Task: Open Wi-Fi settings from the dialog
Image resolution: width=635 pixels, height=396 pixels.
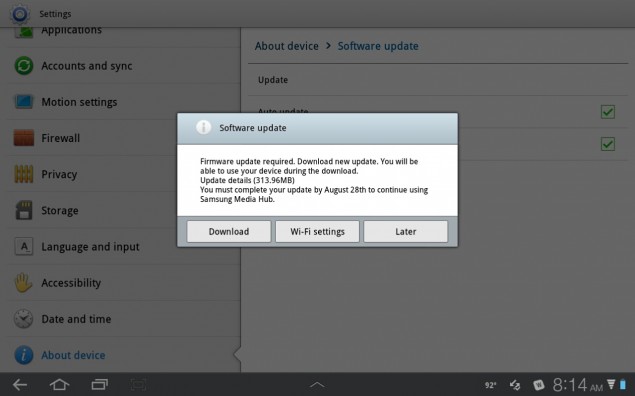Action: (x=317, y=232)
